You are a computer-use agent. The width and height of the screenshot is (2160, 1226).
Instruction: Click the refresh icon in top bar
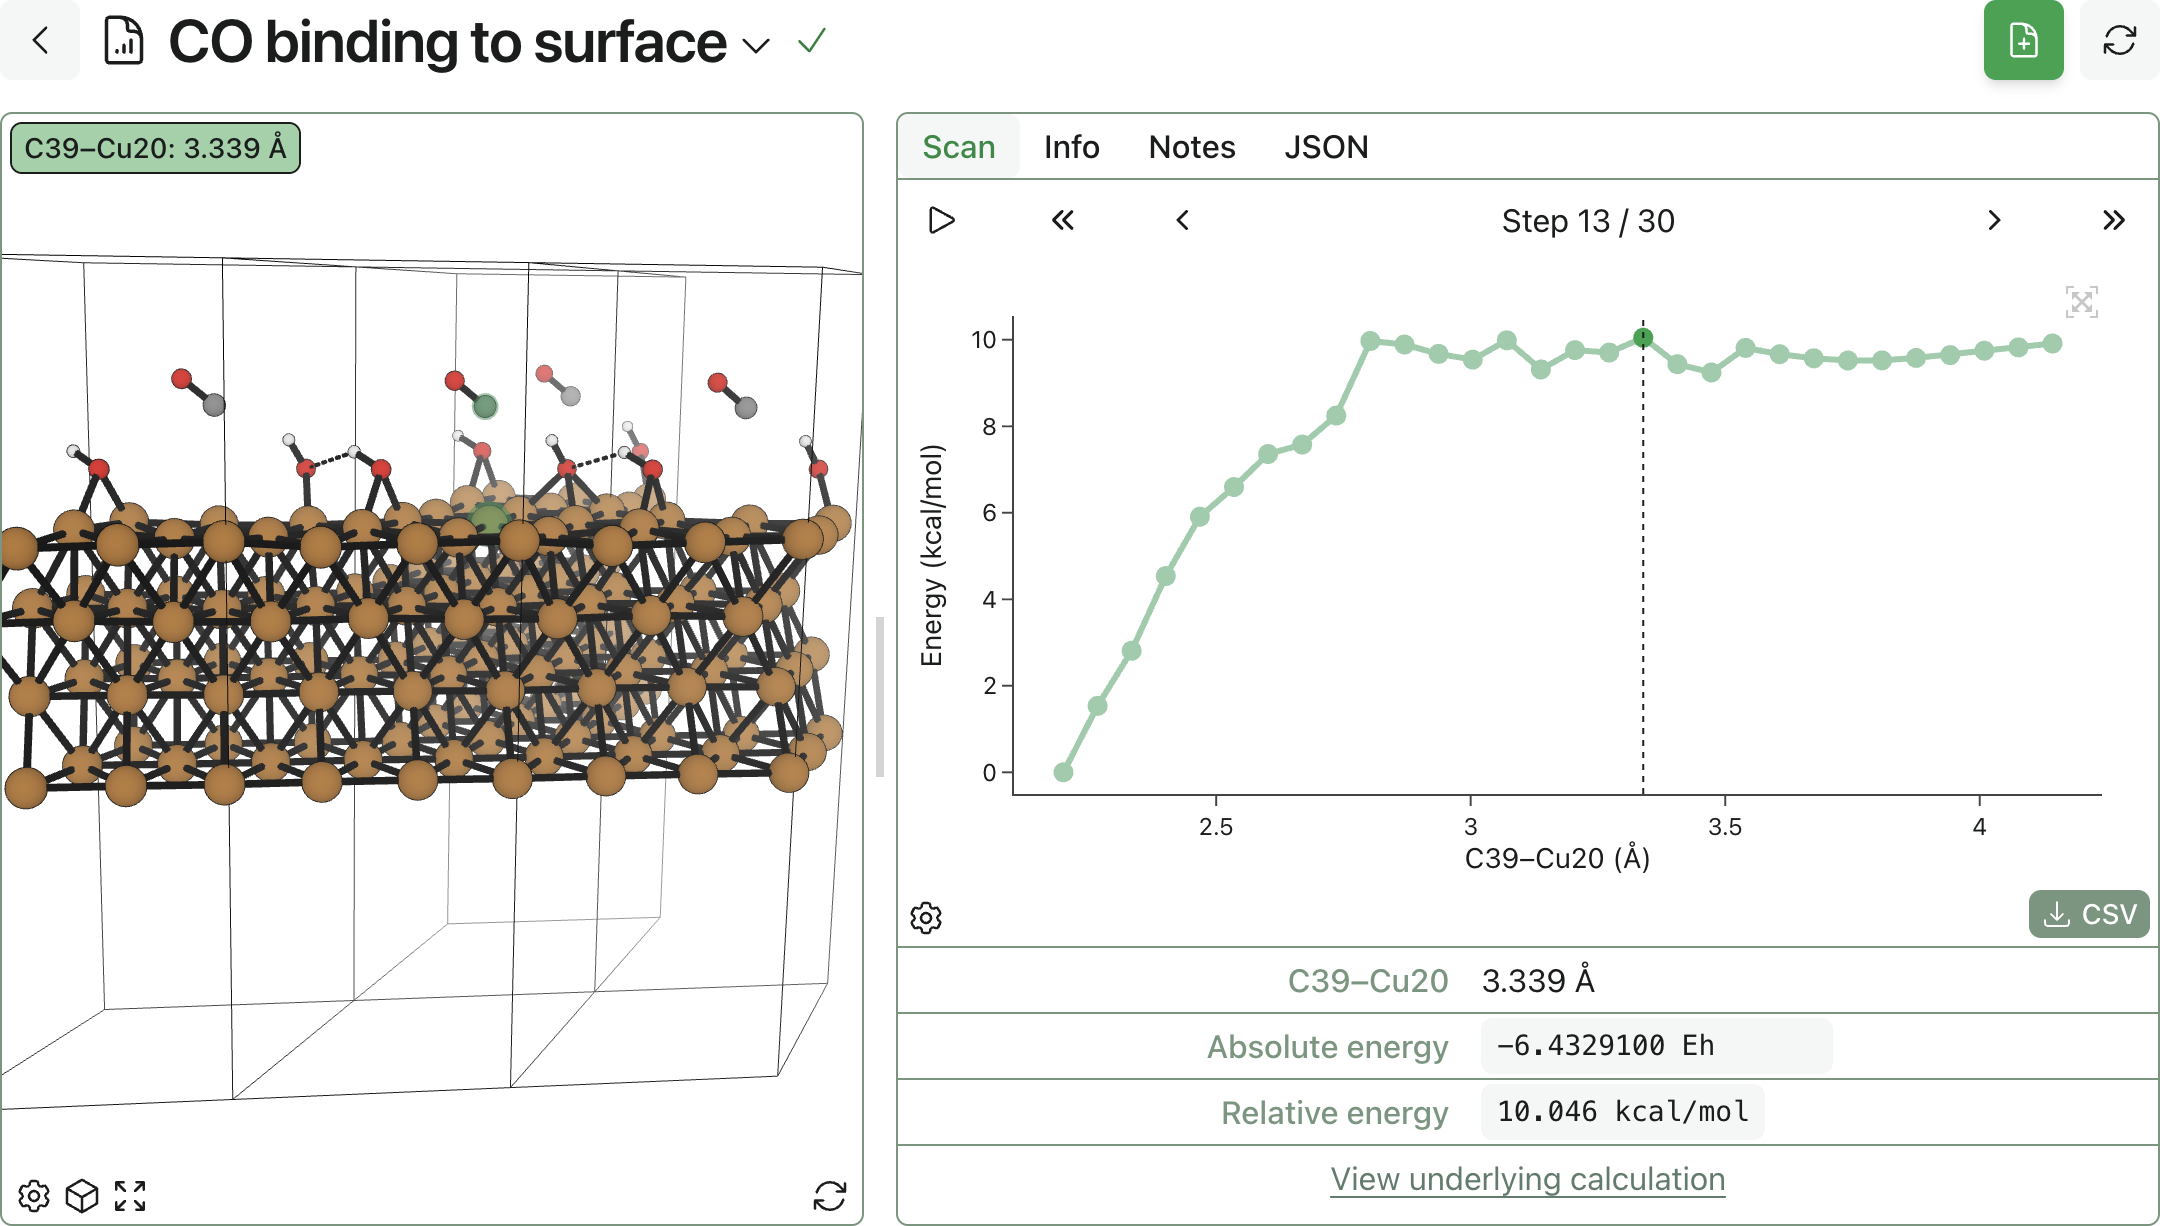click(x=2119, y=41)
